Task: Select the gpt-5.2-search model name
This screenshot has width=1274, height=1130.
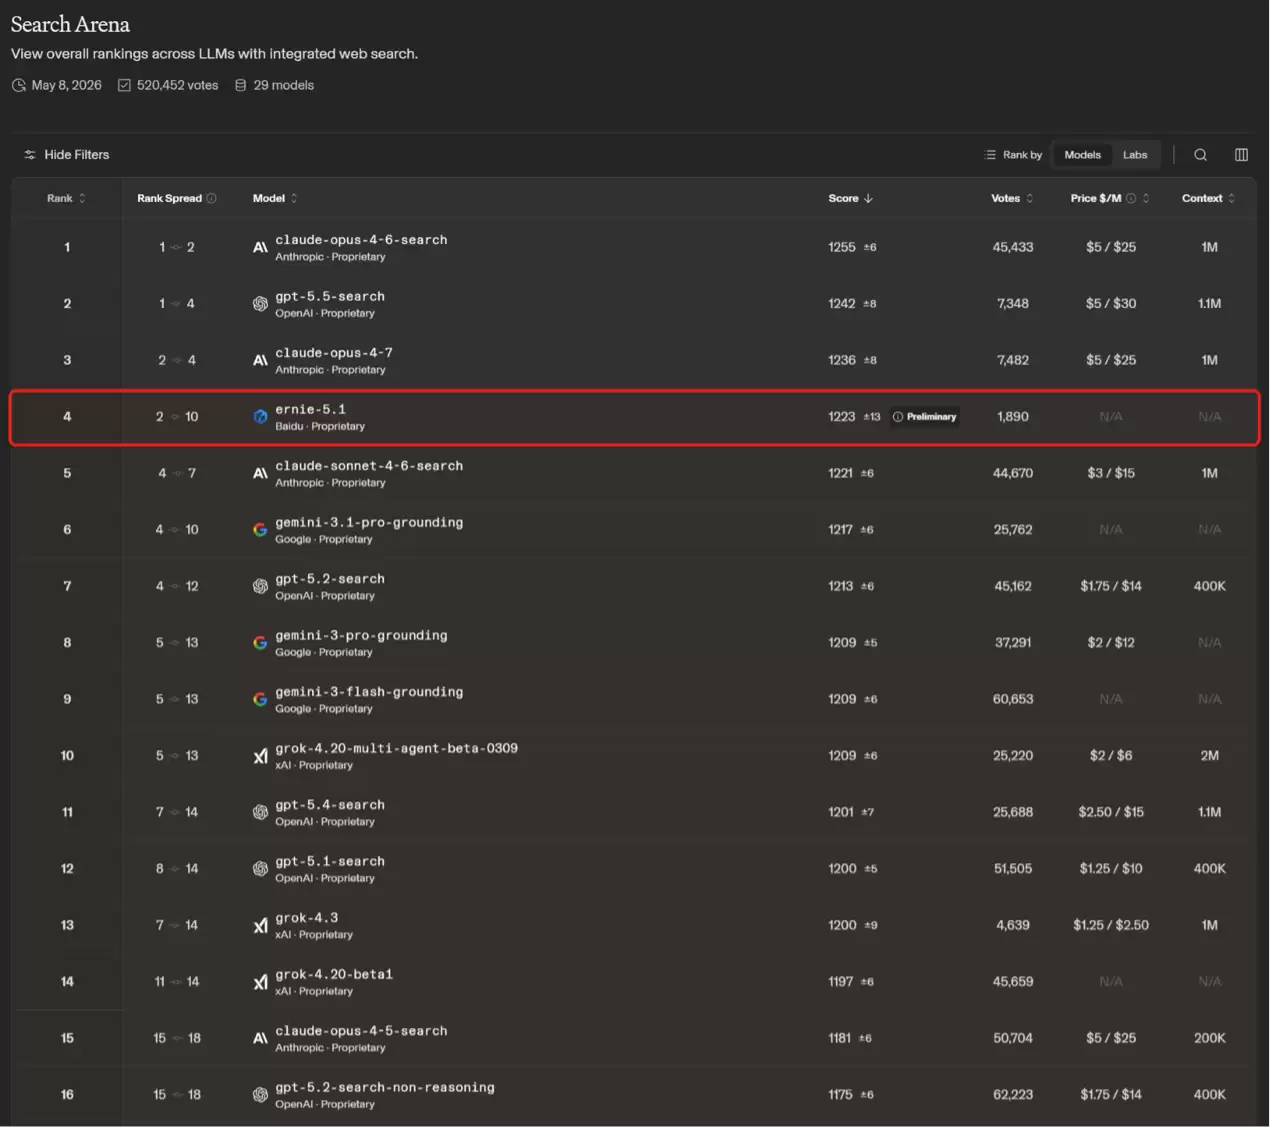Action: pyautogui.click(x=331, y=580)
